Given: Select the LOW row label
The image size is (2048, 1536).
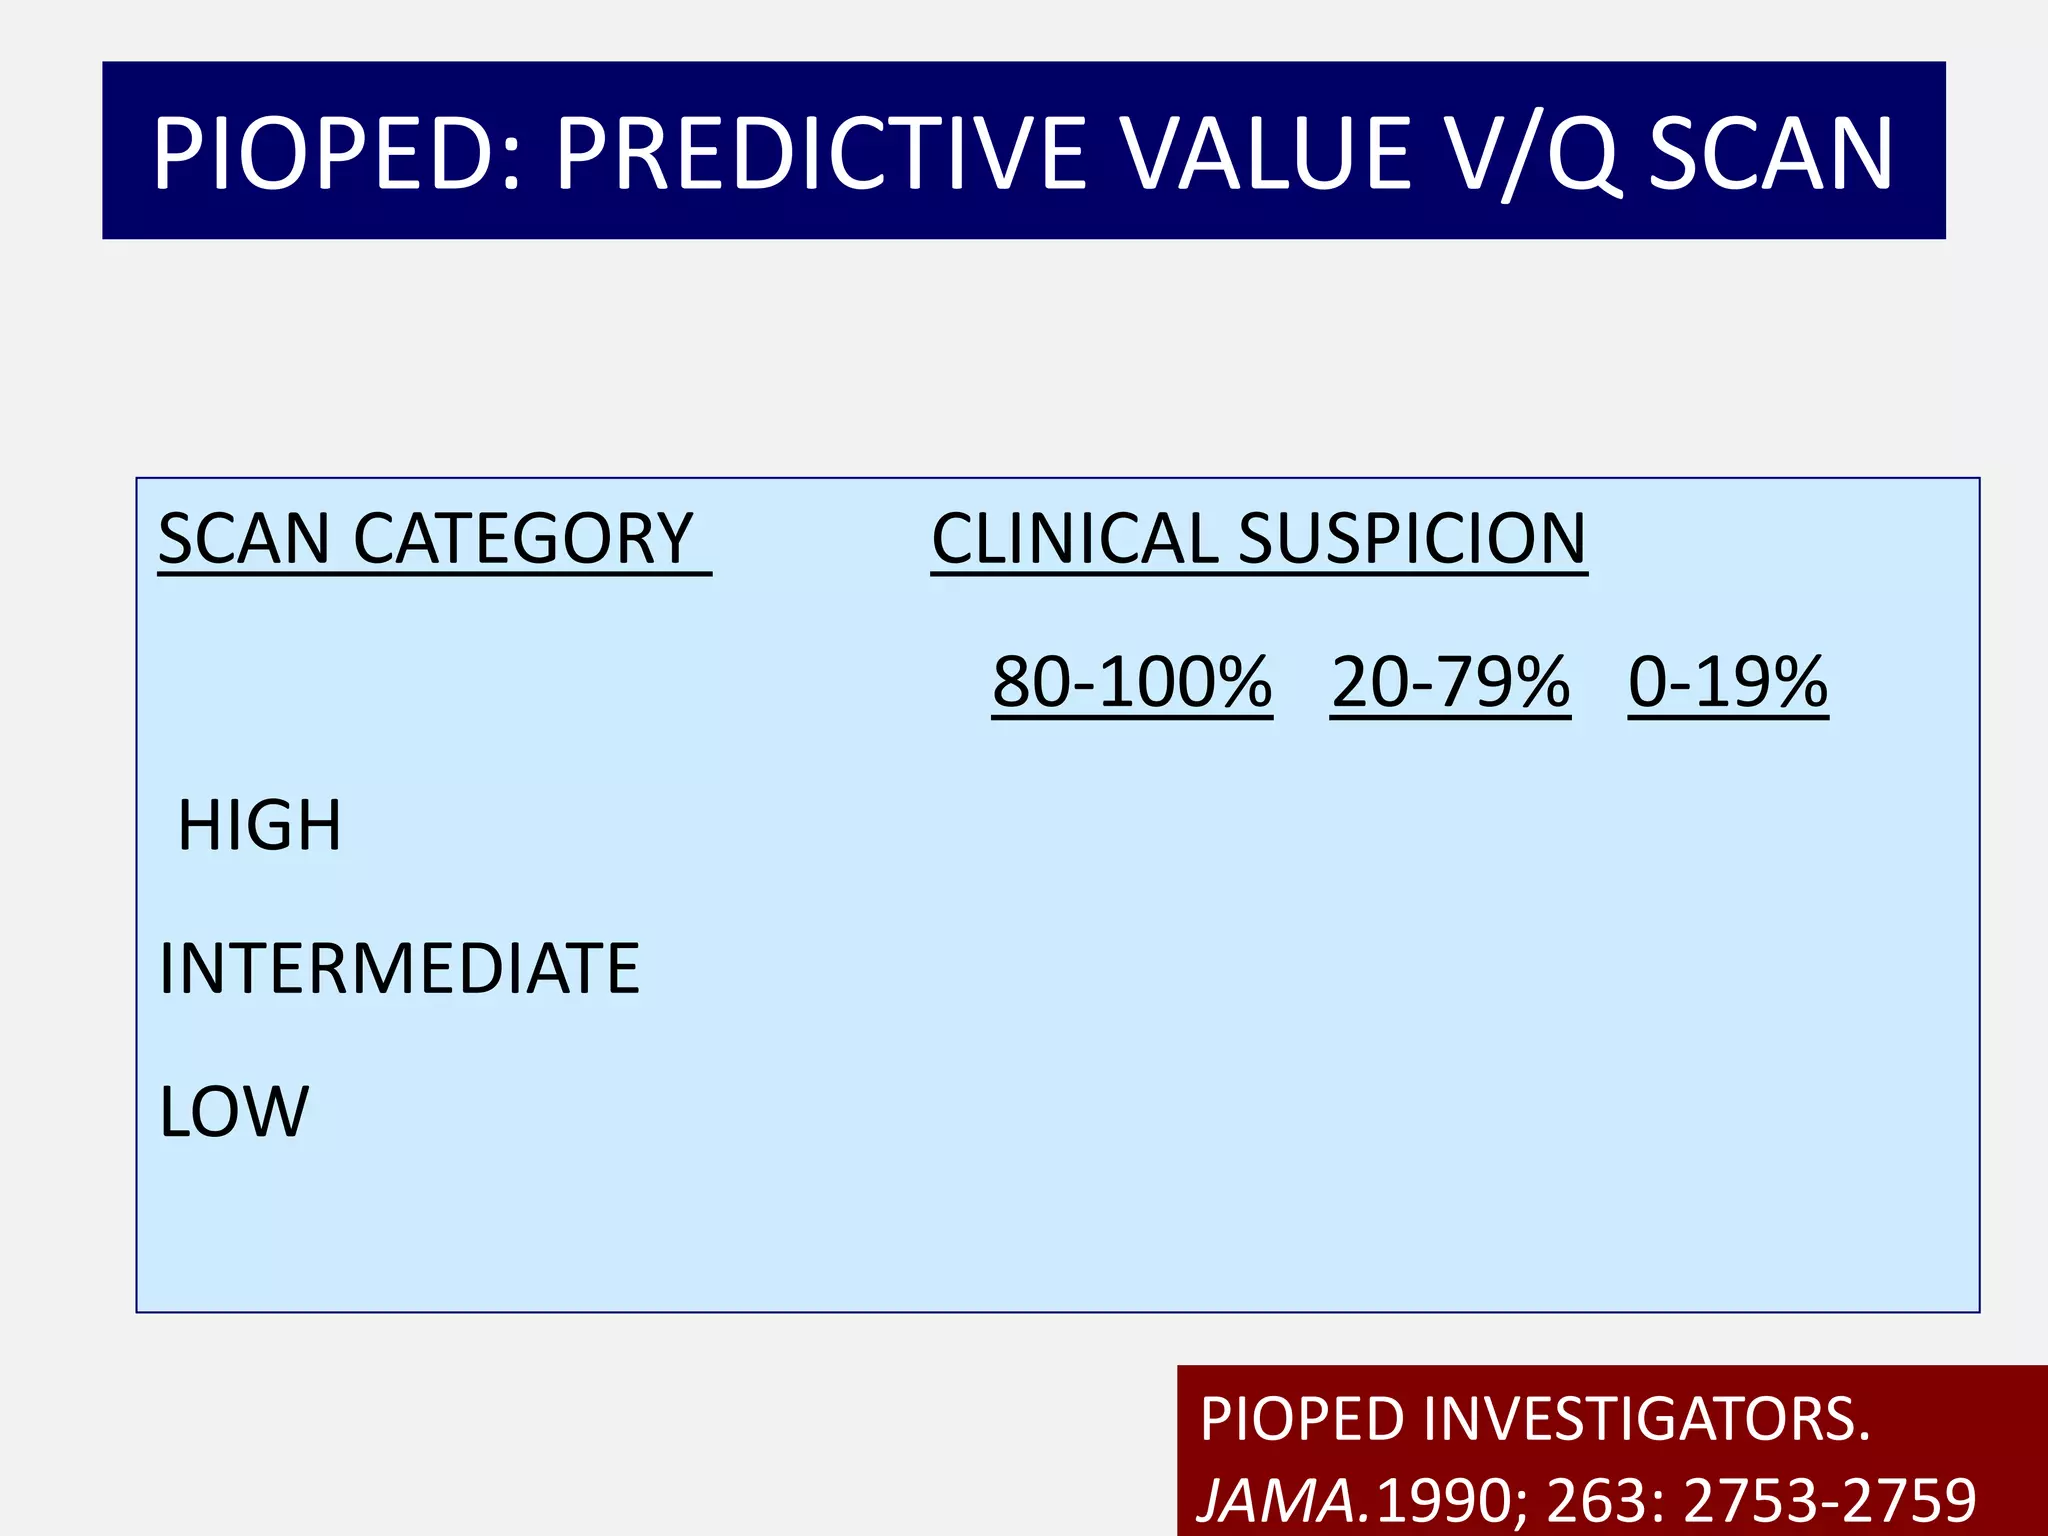Looking at the screenshot, I should 234,1112.
